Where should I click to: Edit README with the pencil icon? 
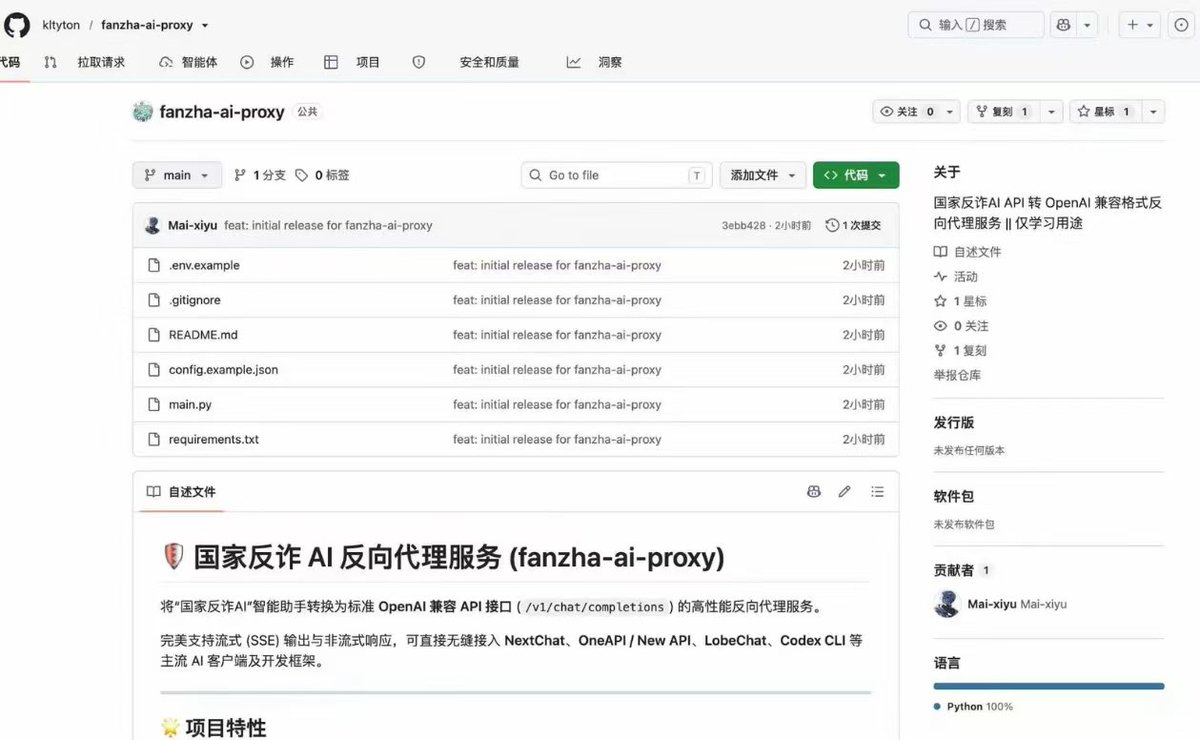[x=845, y=492]
